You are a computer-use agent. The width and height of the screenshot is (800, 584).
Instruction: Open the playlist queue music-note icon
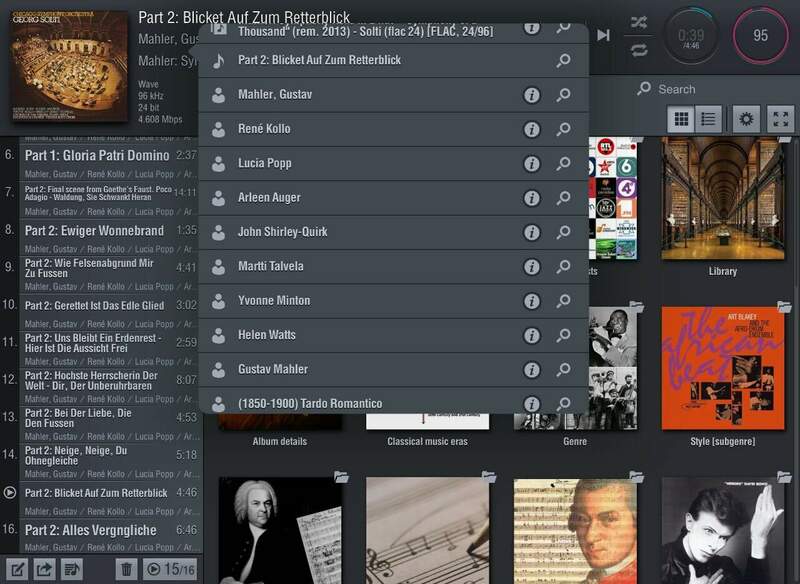(x=72, y=569)
